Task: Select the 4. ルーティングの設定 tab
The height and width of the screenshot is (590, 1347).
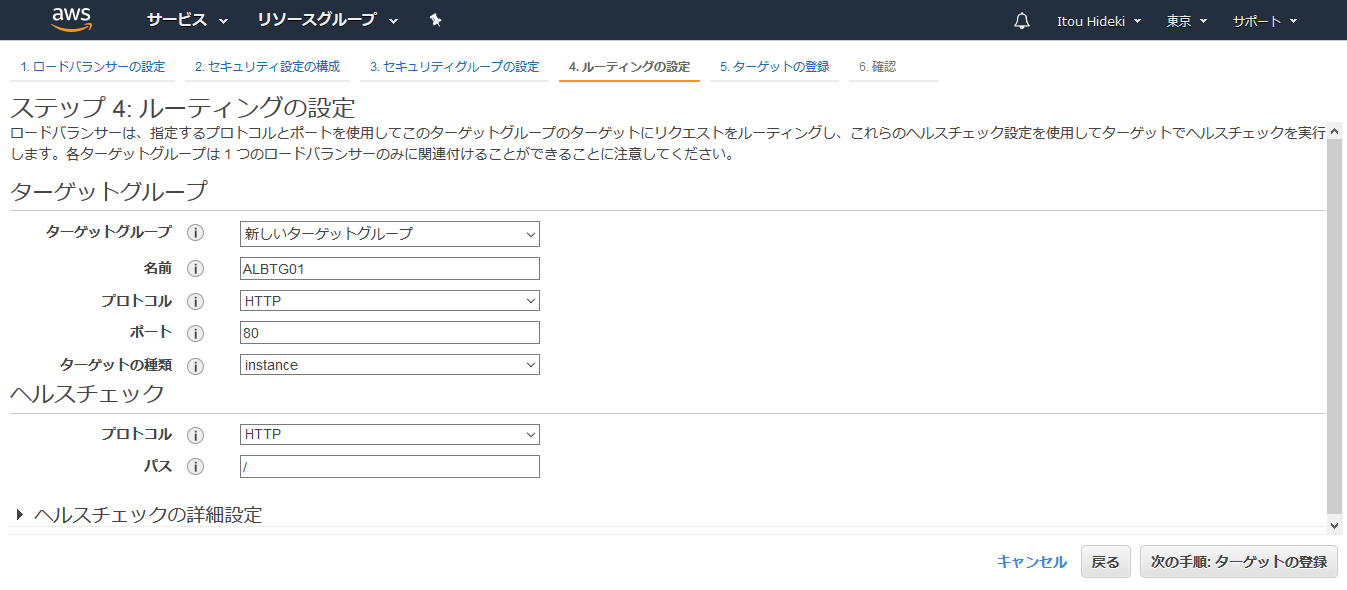Action: 629,67
